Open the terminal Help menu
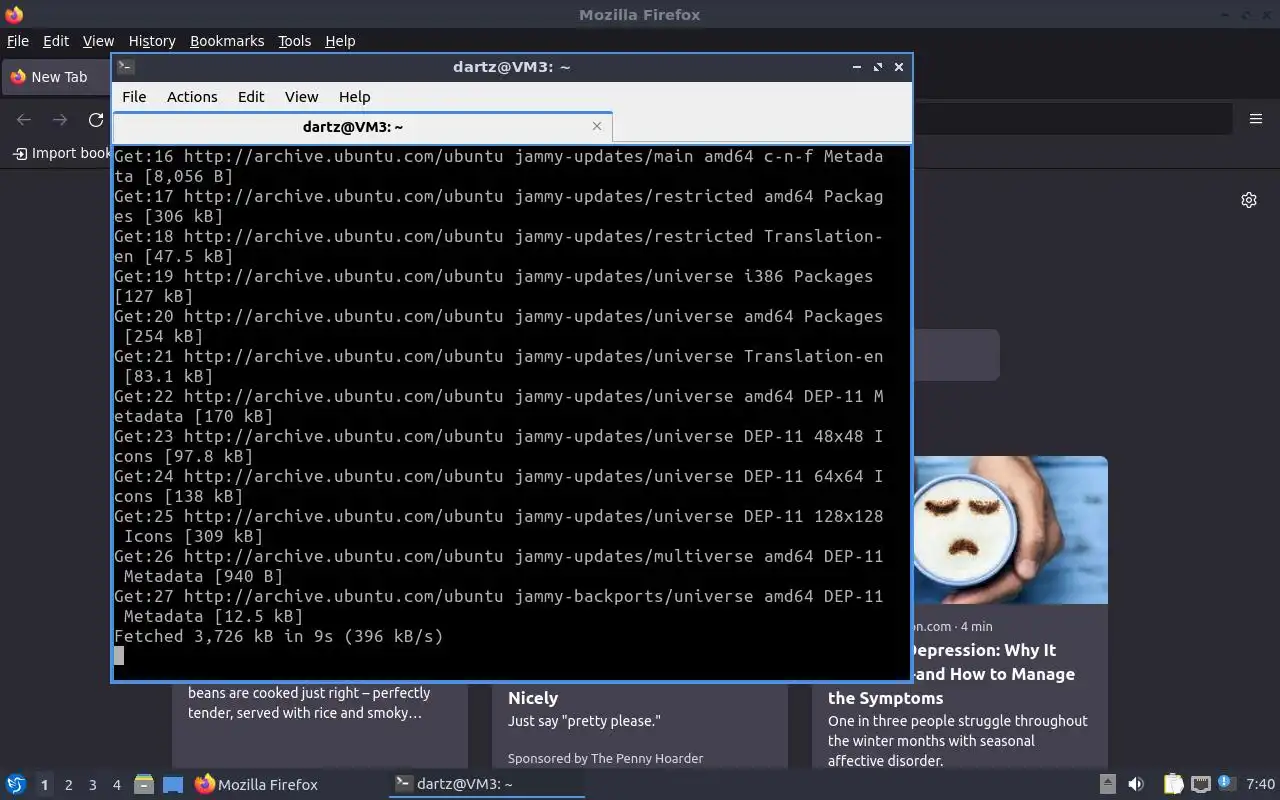The image size is (1280, 800). (354, 97)
